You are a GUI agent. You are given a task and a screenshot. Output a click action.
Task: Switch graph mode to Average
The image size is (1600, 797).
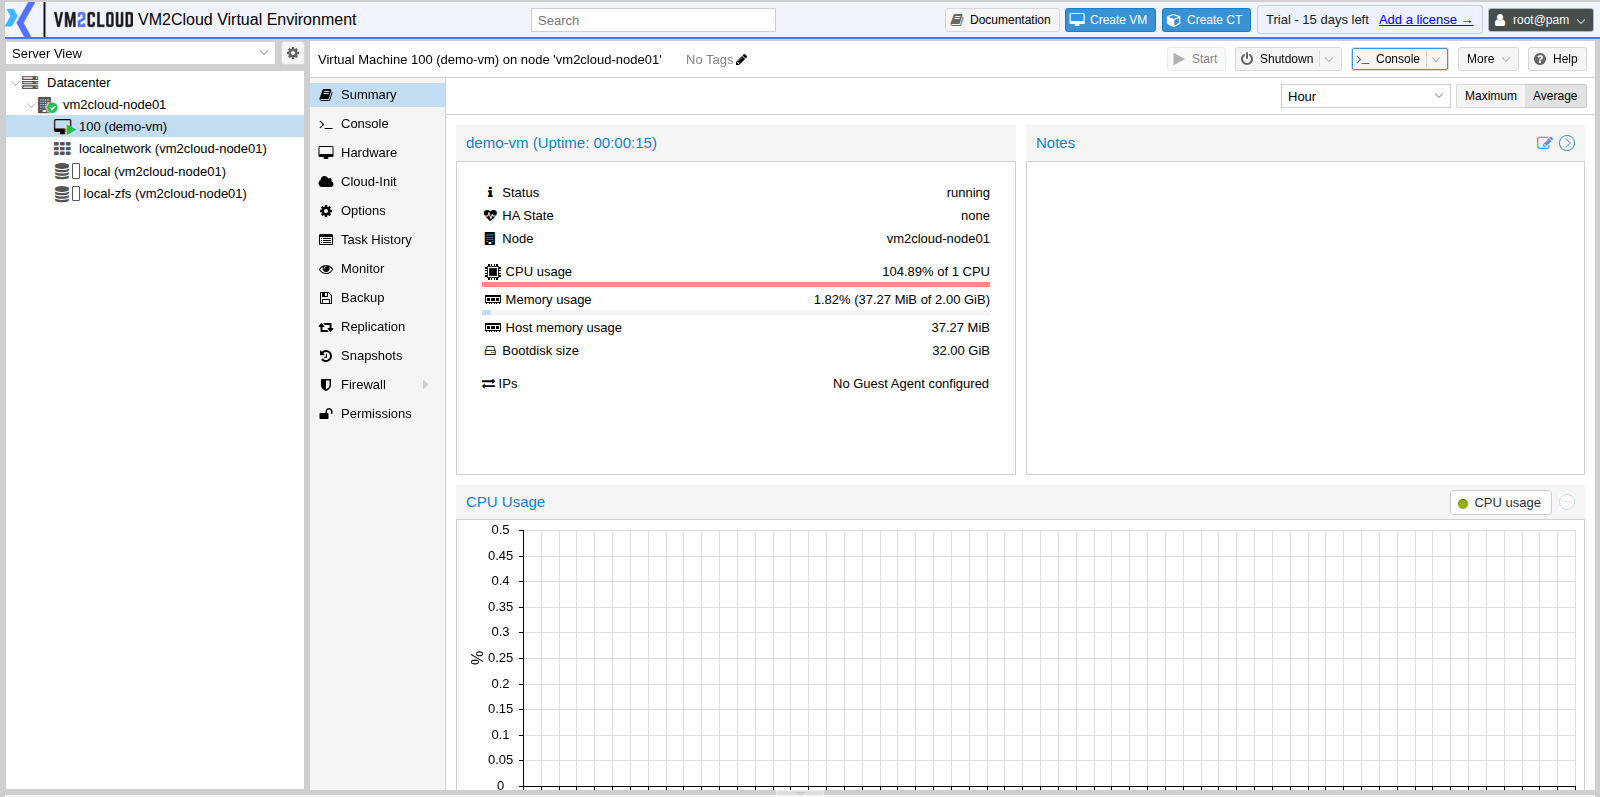(1555, 96)
